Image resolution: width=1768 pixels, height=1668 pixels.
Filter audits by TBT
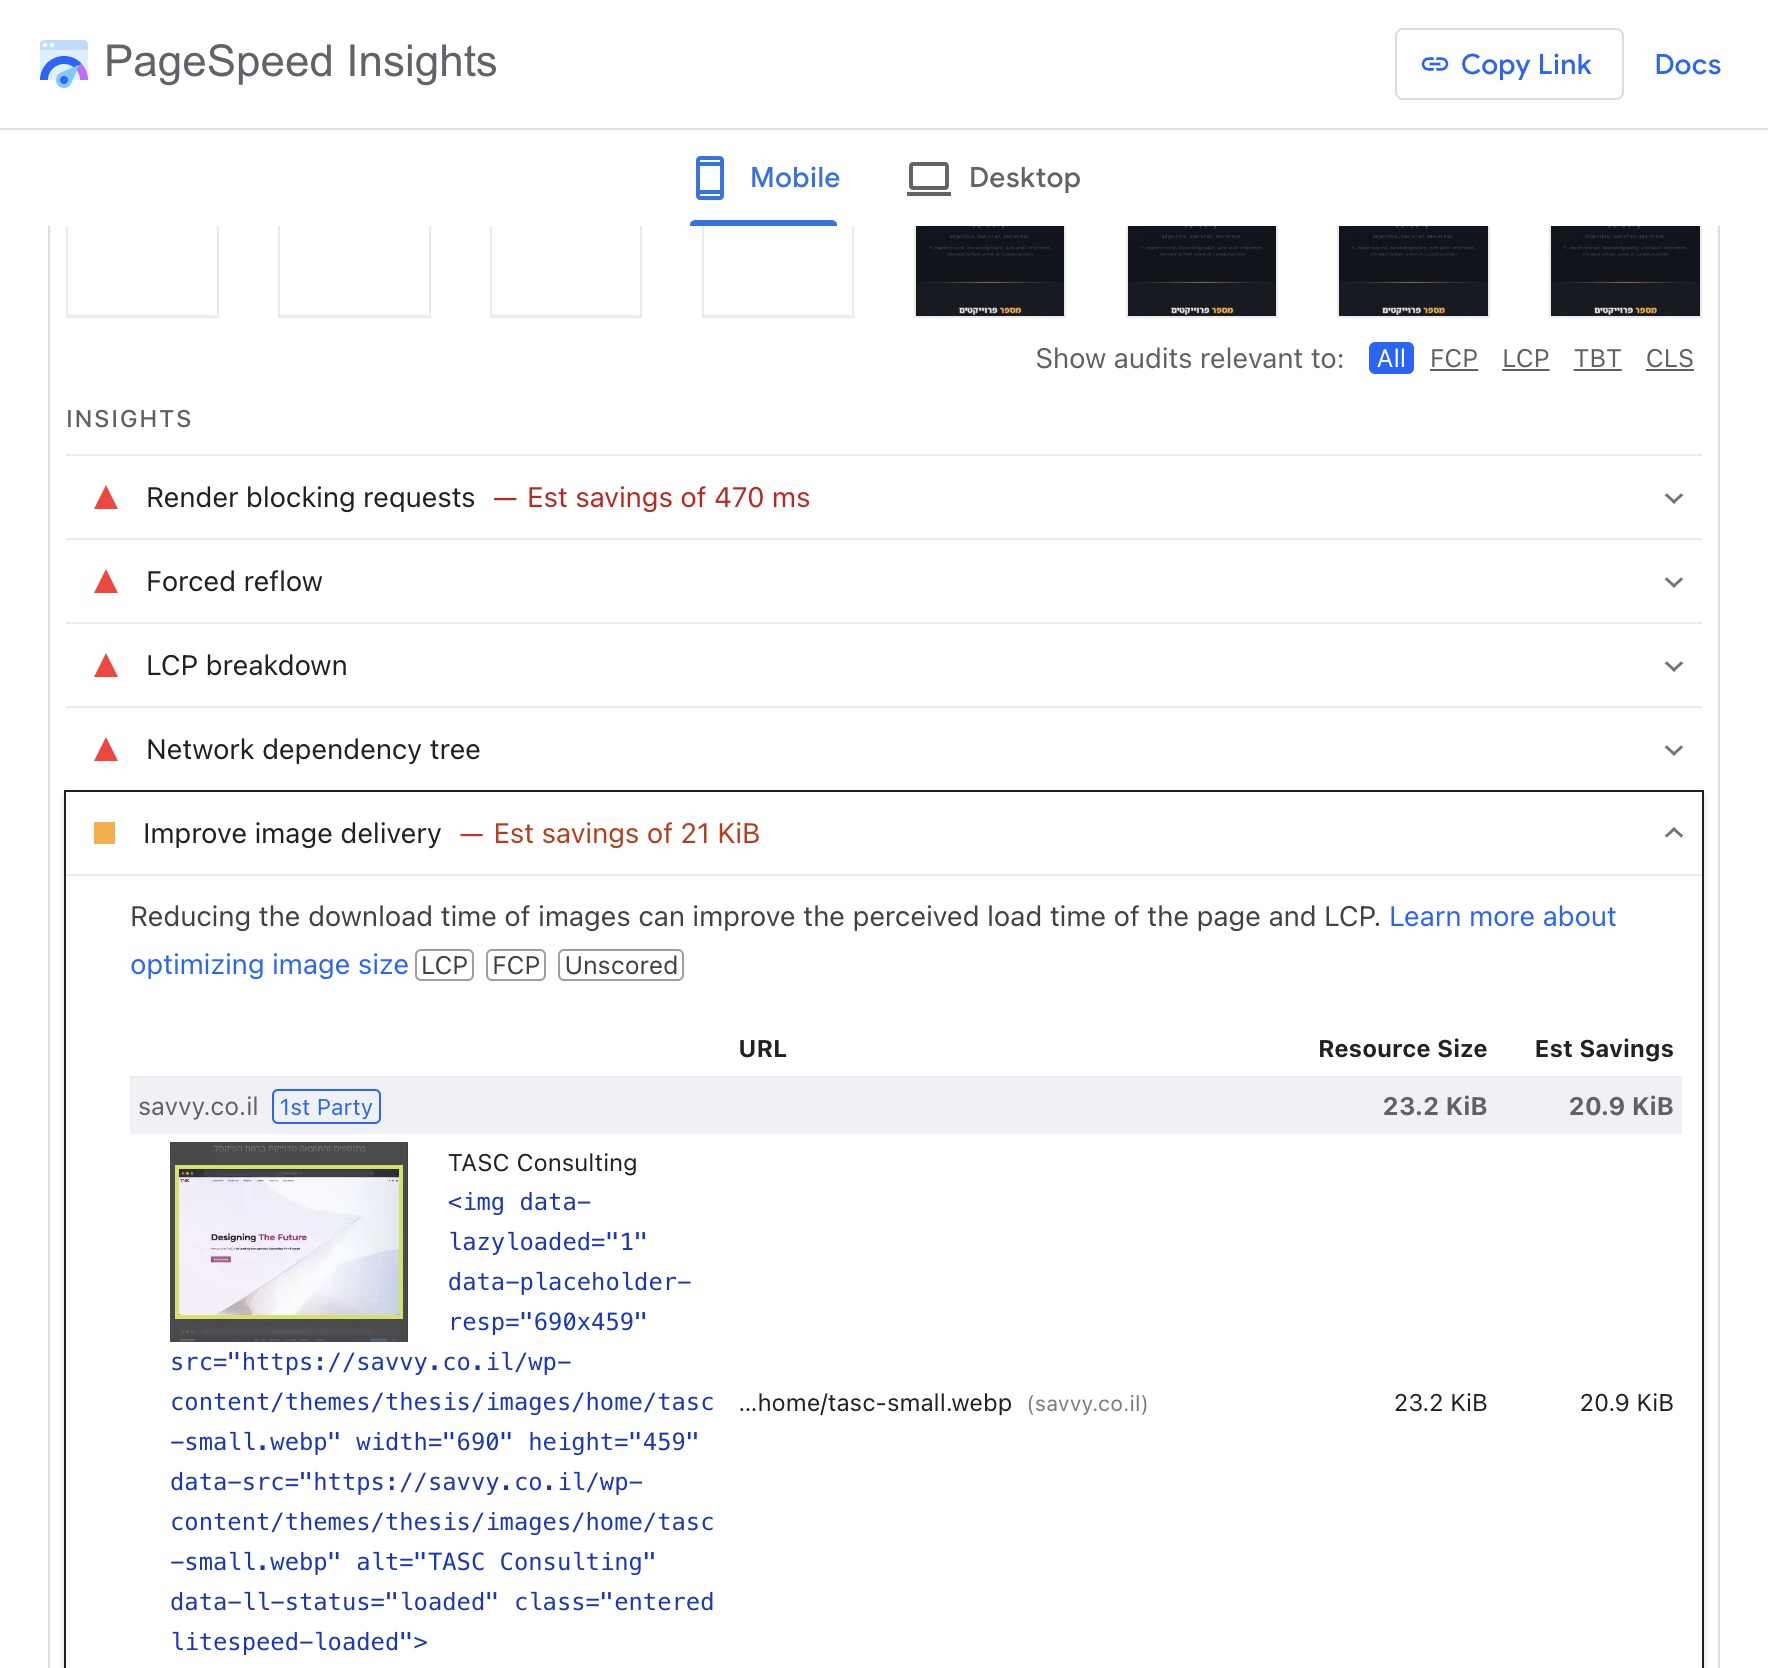pyautogui.click(x=1597, y=359)
